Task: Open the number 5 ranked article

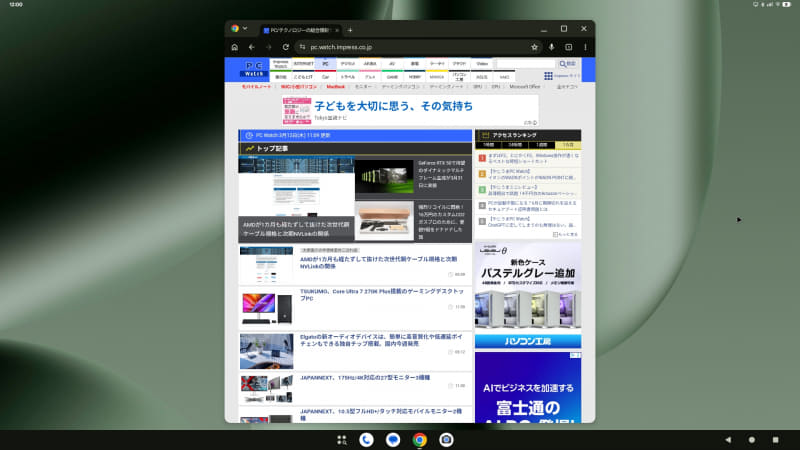Action: click(528, 221)
